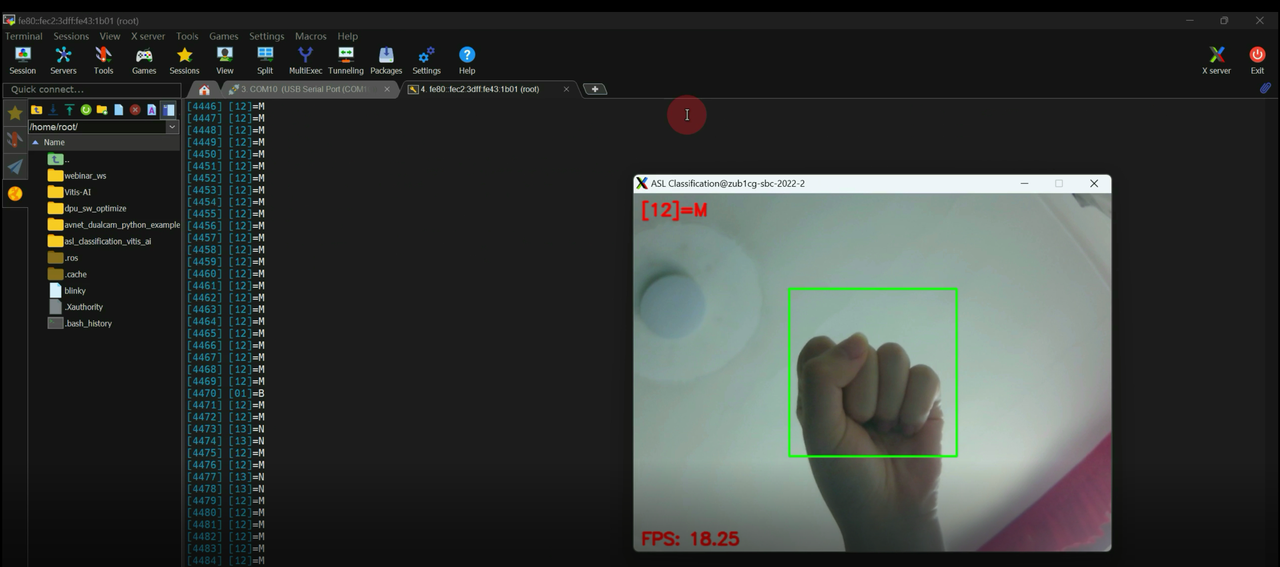Open the Terminal menu
The image size is (1280, 567).
tap(24, 36)
